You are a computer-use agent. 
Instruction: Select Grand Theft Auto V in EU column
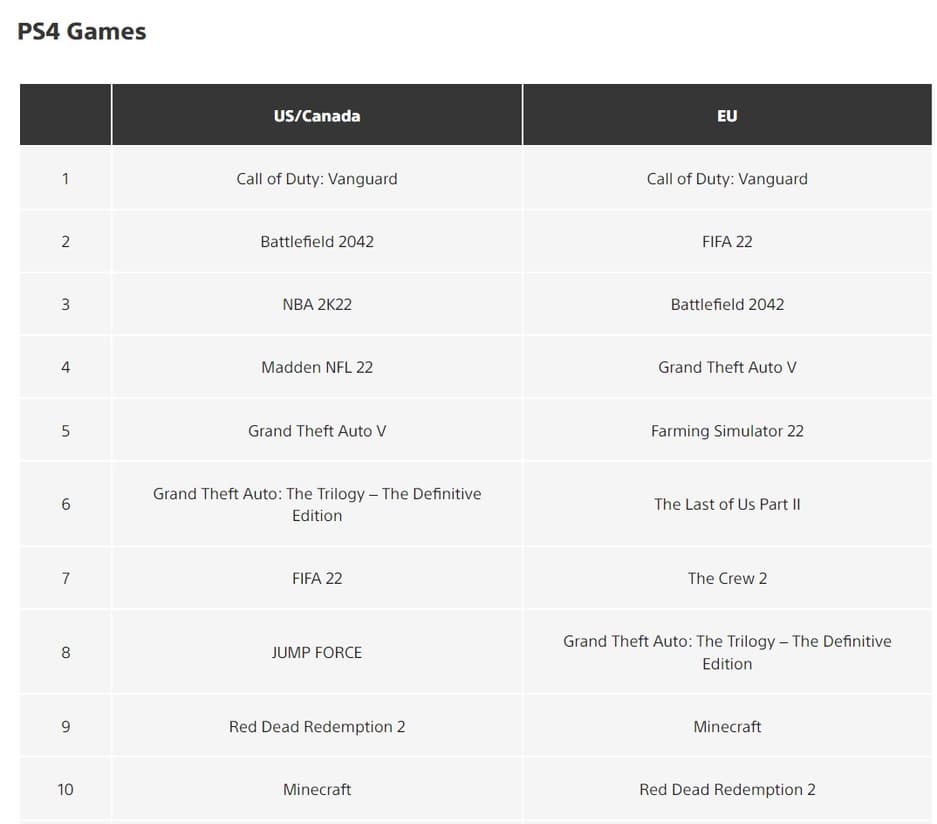pyautogui.click(x=727, y=367)
